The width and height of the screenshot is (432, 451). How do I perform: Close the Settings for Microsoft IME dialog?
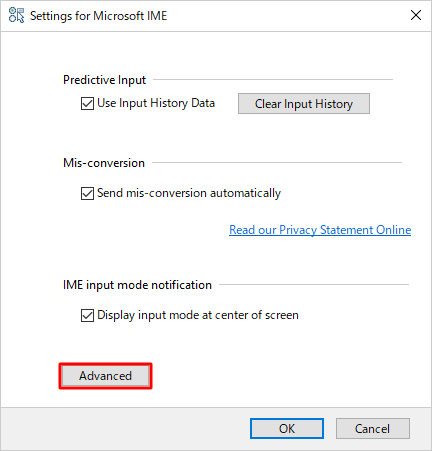[x=416, y=15]
